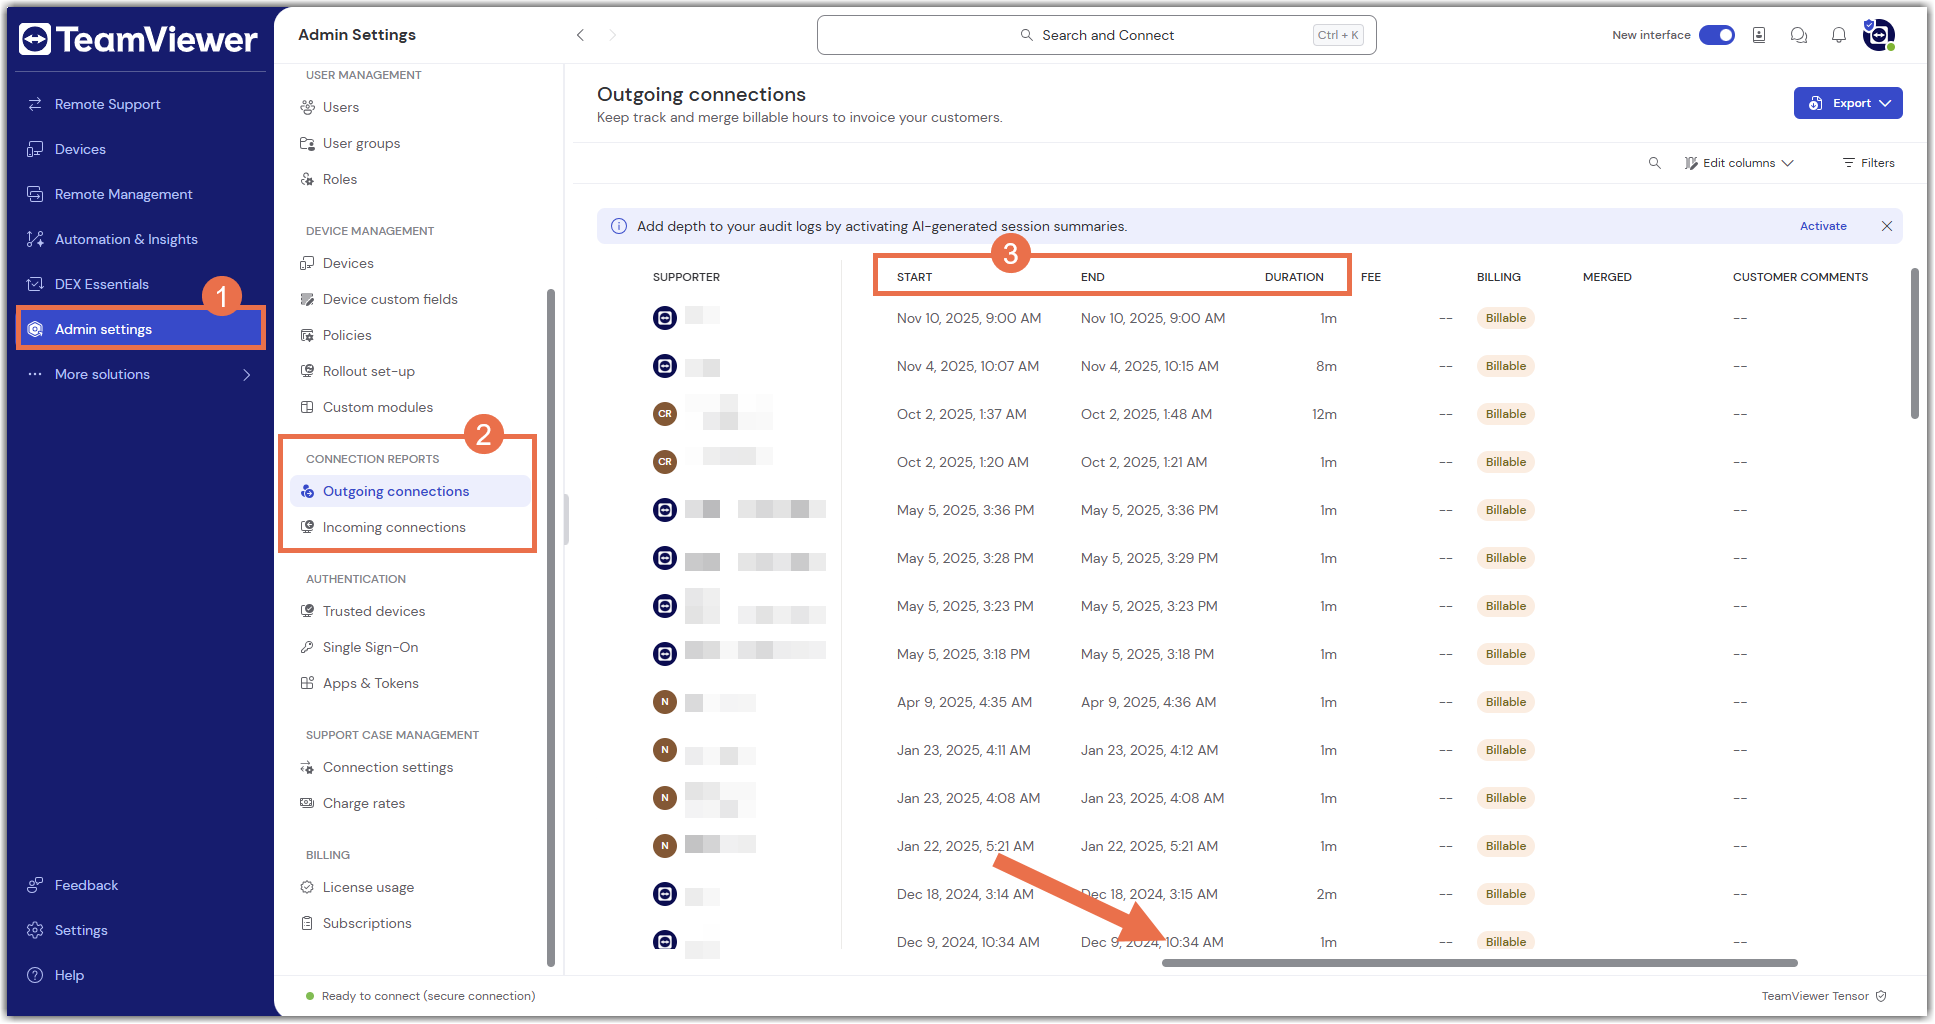Screen dimensions: 1935x1024
Task: Open Charge rates
Action: 364,803
